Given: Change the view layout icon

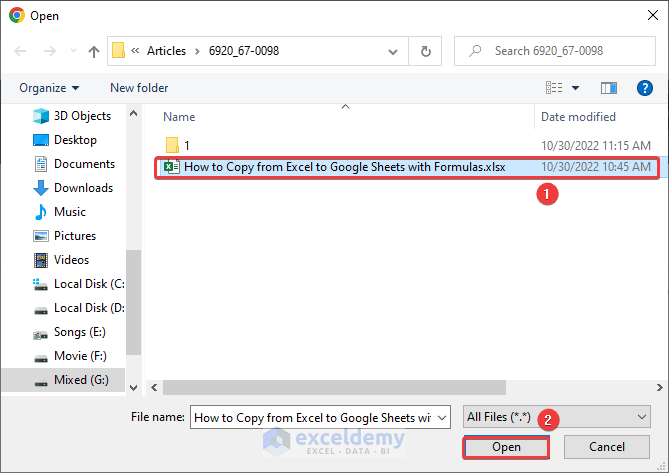Looking at the screenshot, I should point(554,88).
